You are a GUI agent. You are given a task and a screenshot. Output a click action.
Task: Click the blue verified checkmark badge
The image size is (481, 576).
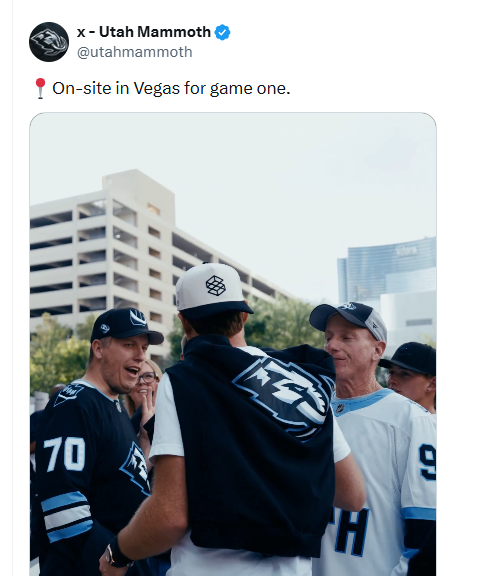(x=223, y=32)
